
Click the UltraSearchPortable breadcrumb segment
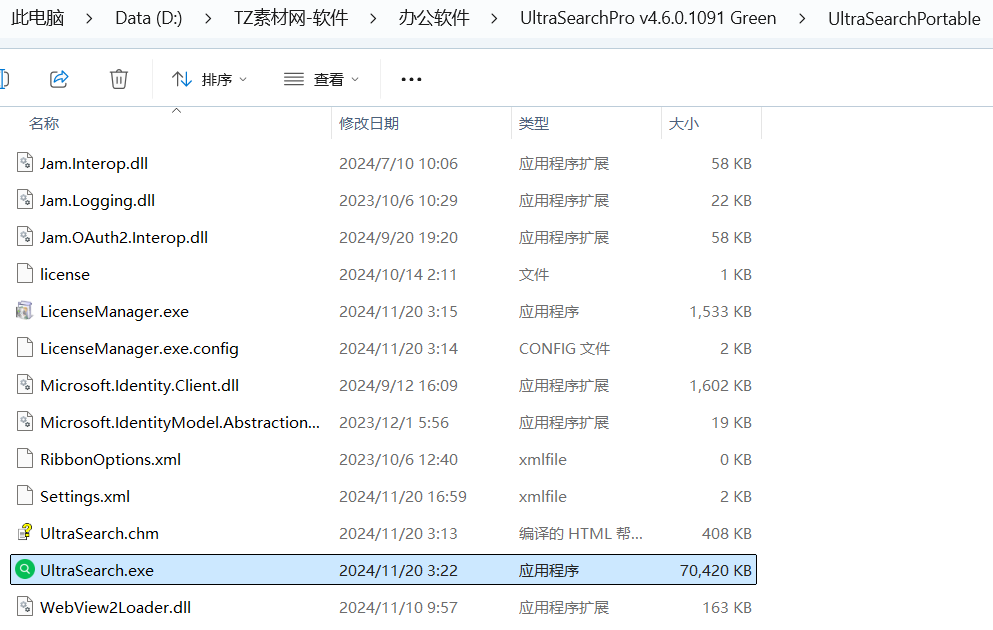904,18
